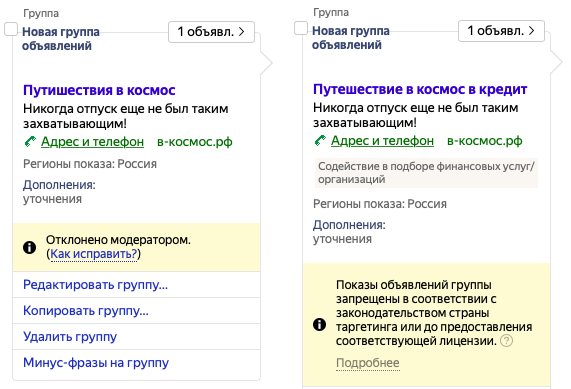This screenshot has width=571, height=389.
Task: Click the phone icon in the left ad
Action: (30, 141)
